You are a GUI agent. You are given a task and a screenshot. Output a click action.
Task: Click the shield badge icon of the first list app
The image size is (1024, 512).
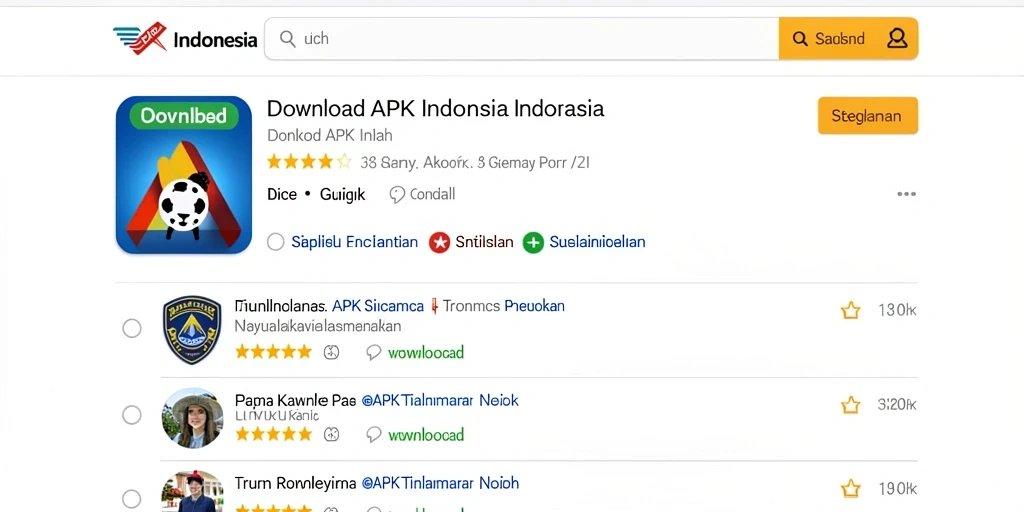pyautogui.click(x=192, y=329)
